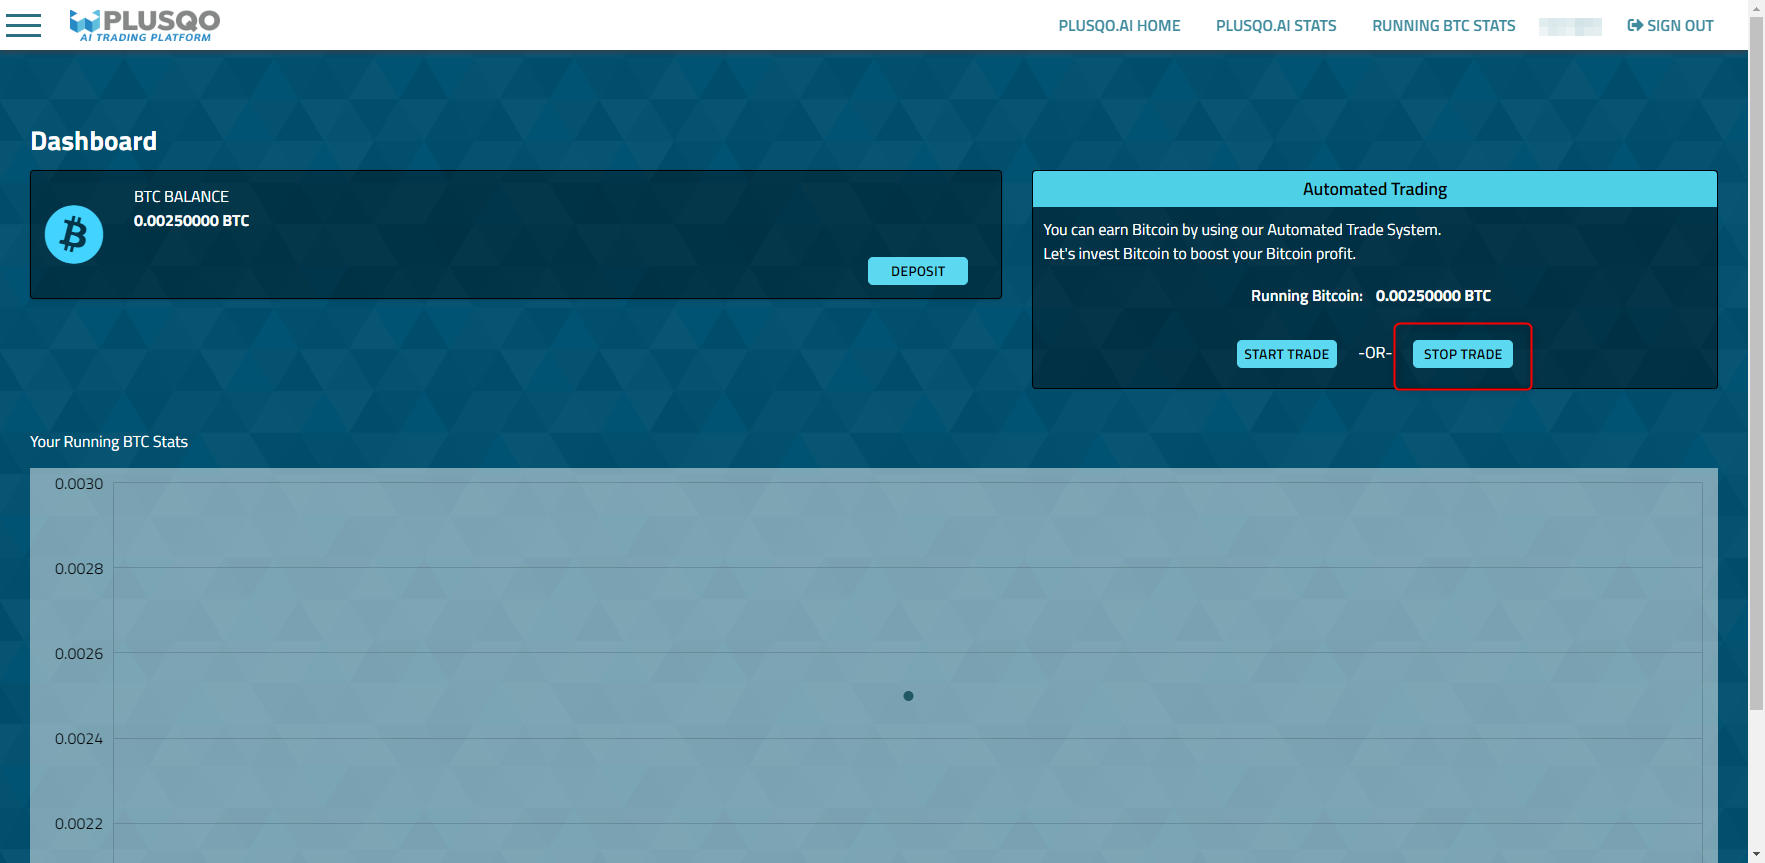Image resolution: width=1765 pixels, height=863 pixels.
Task: Click 'Your Running BTC Stats' title
Action: (109, 442)
